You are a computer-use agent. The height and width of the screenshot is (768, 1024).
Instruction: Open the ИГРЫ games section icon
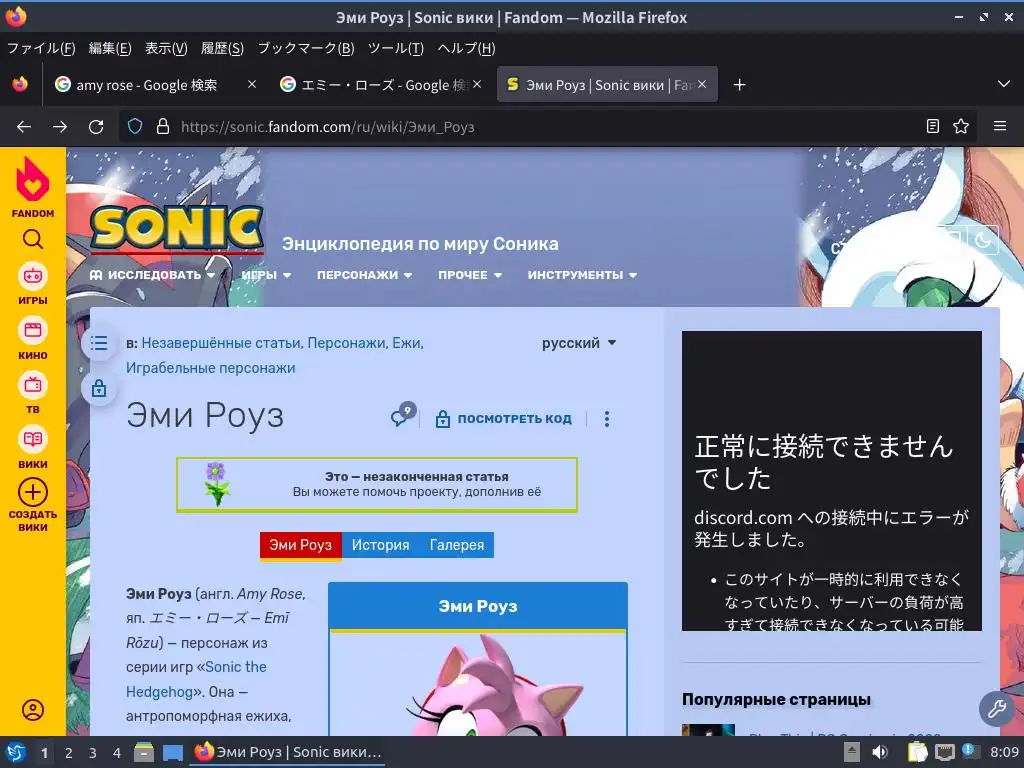(x=33, y=276)
